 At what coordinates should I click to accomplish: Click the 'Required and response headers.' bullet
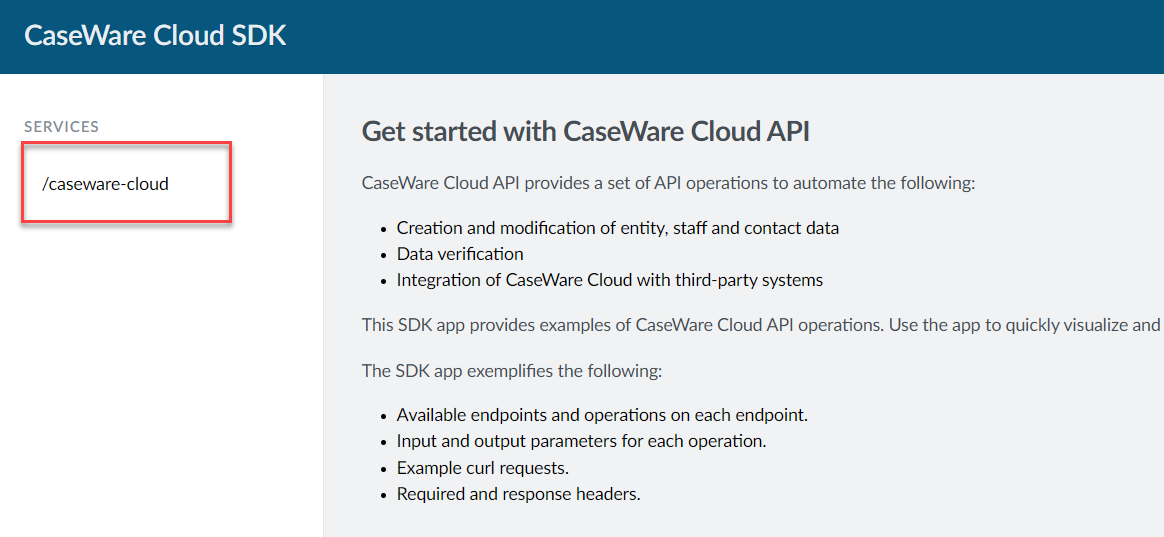tap(518, 494)
